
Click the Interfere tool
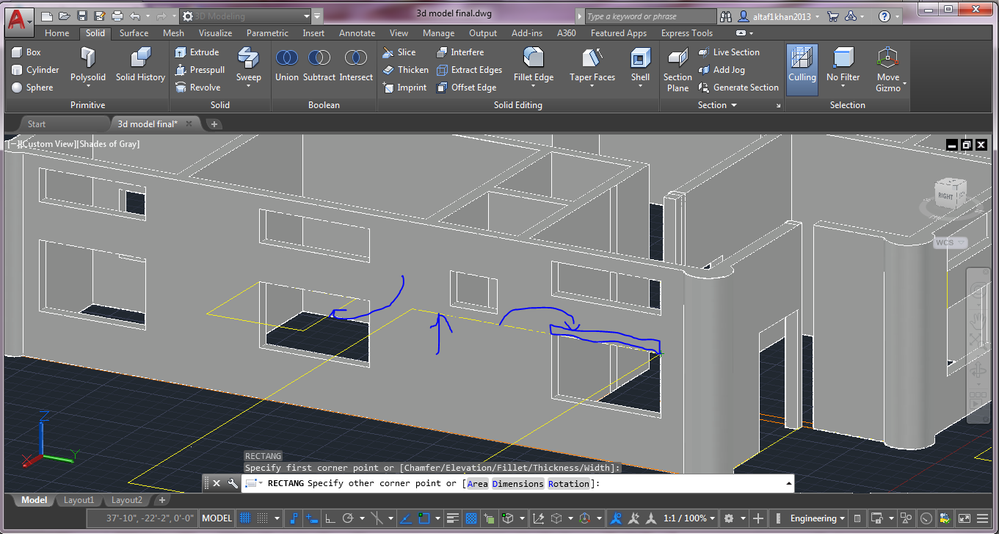[x=460, y=52]
